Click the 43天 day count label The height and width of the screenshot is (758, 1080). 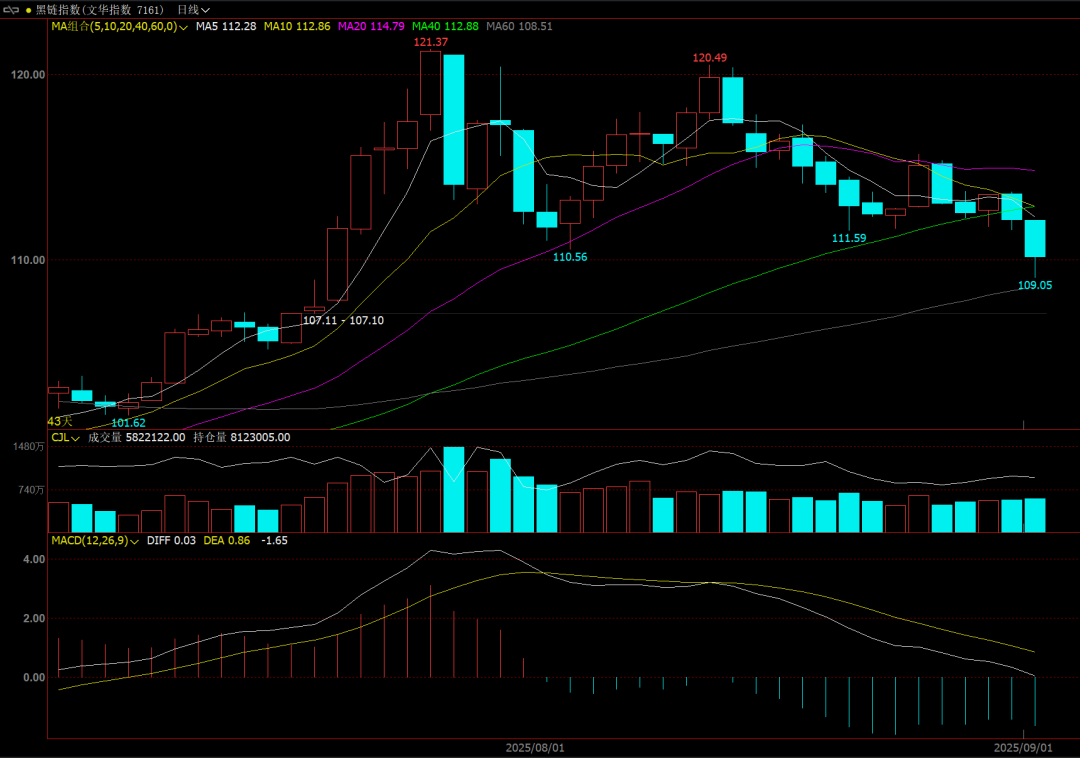coord(60,421)
